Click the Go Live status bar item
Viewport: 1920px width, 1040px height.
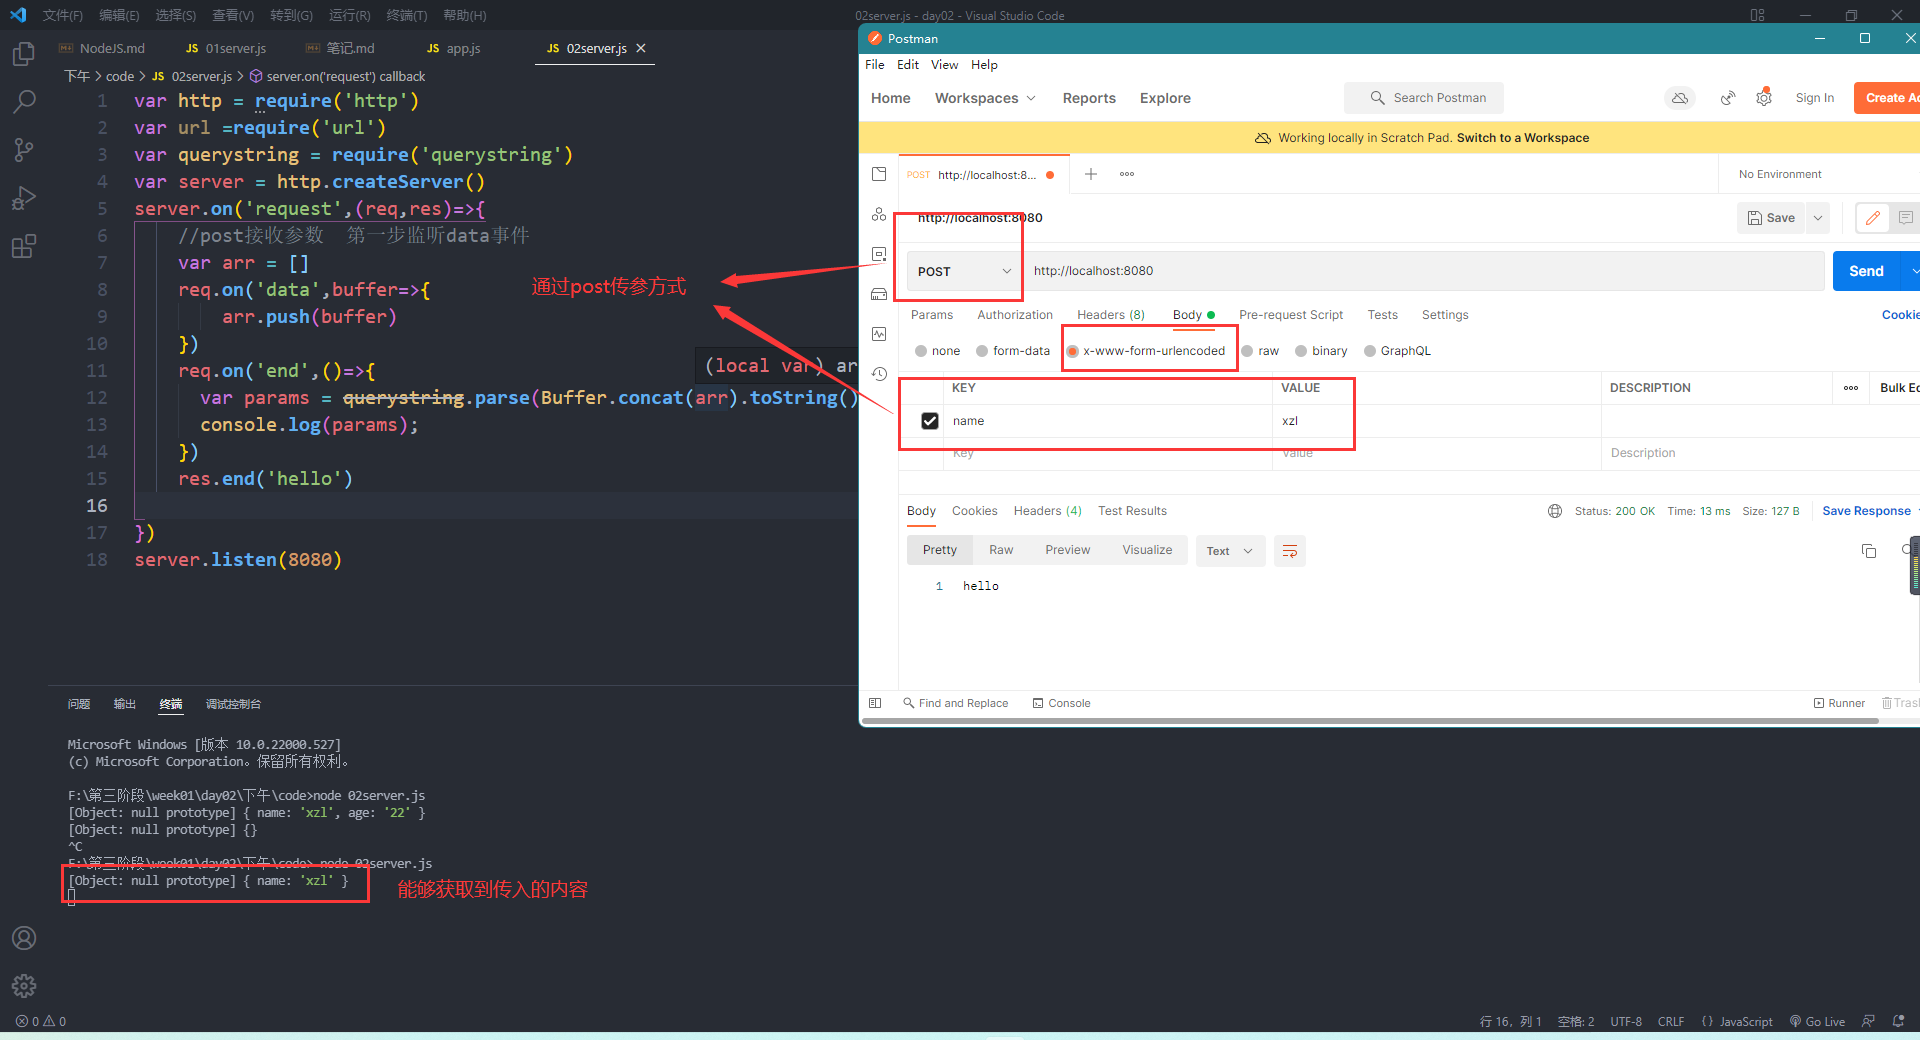(1817, 1021)
